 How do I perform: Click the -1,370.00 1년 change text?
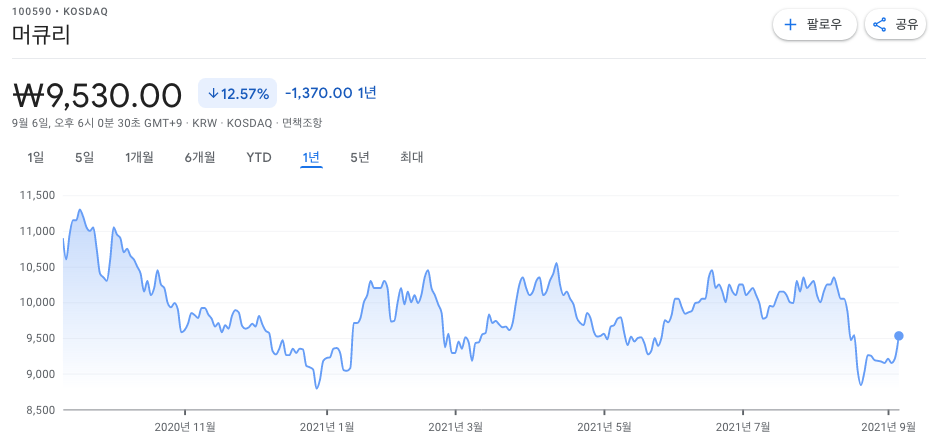click(331, 93)
